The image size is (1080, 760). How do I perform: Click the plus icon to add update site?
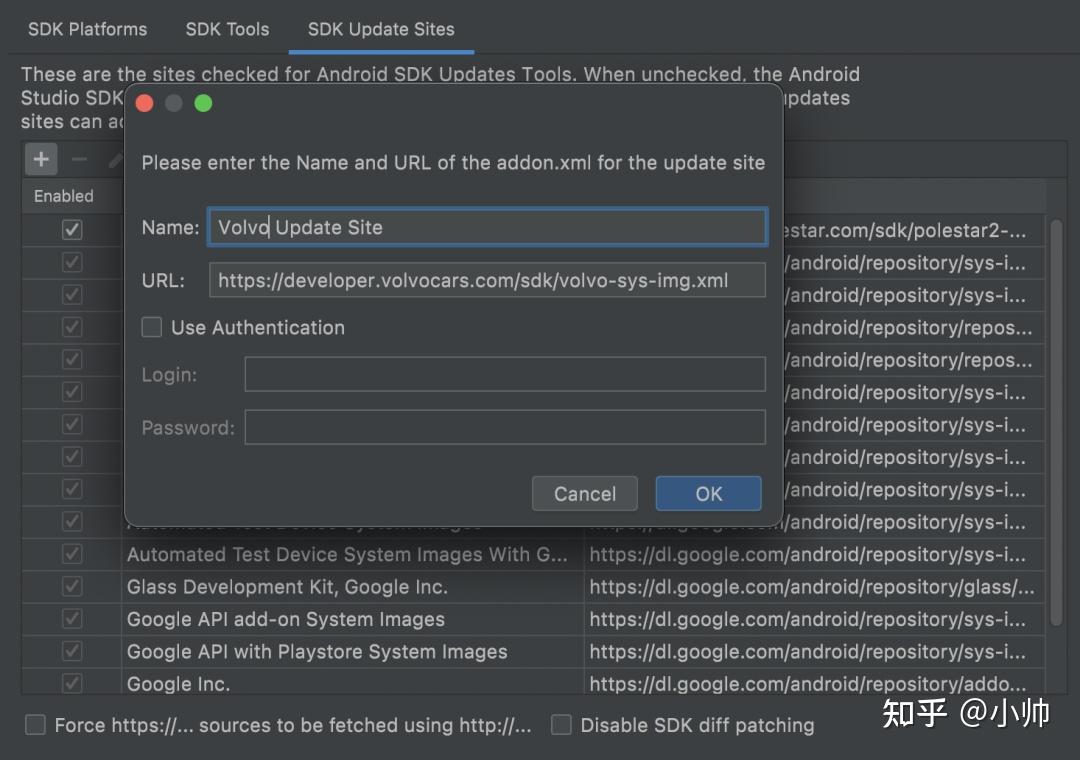coord(41,159)
